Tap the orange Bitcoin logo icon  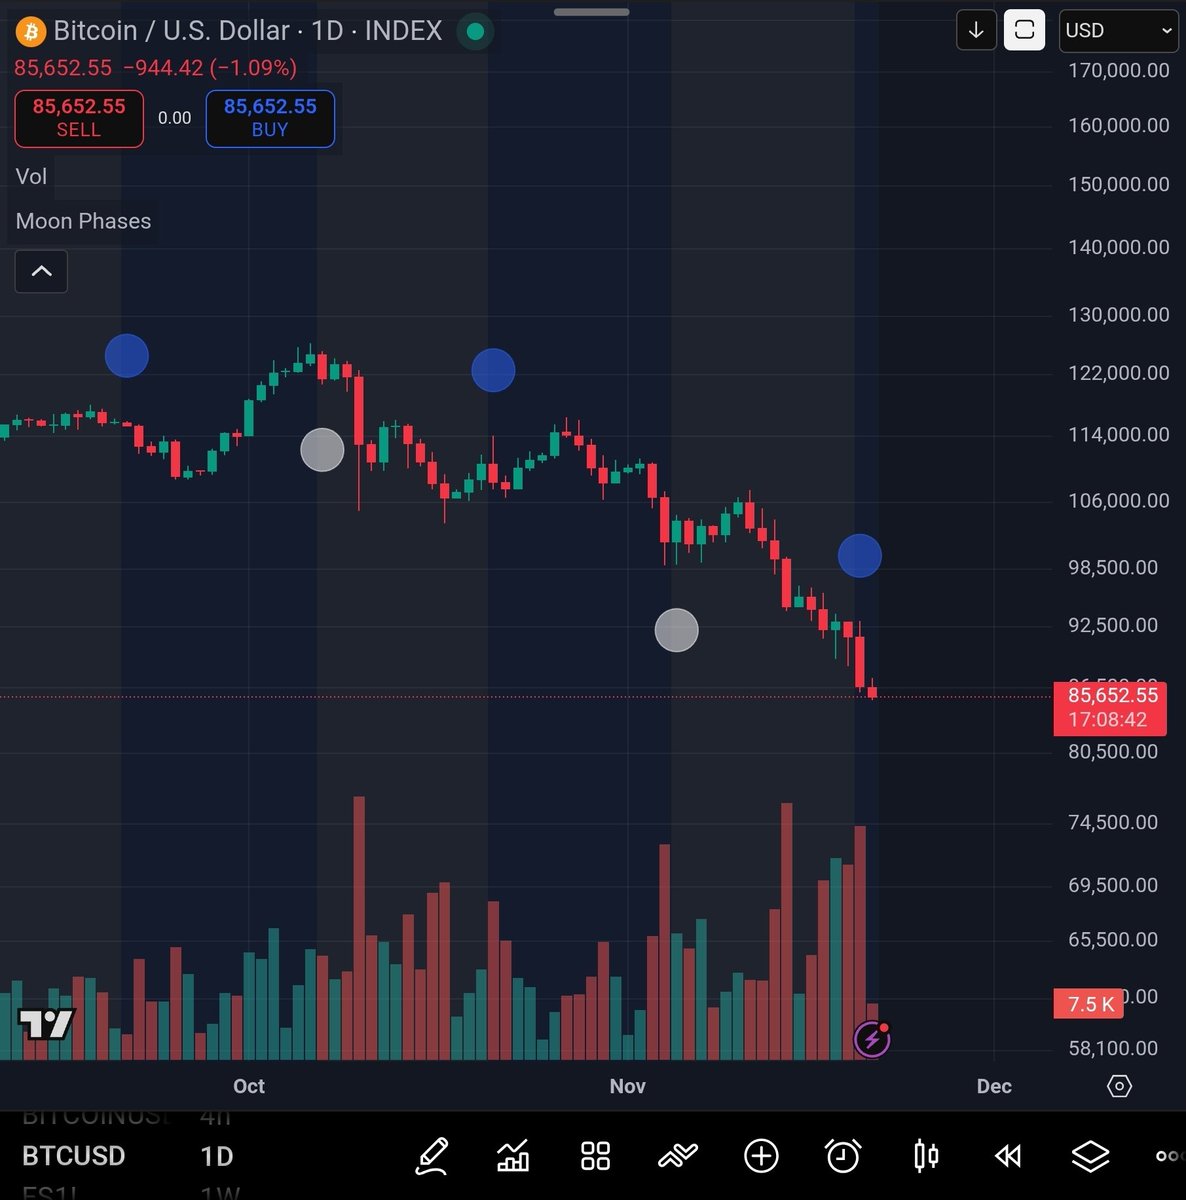pos(30,32)
